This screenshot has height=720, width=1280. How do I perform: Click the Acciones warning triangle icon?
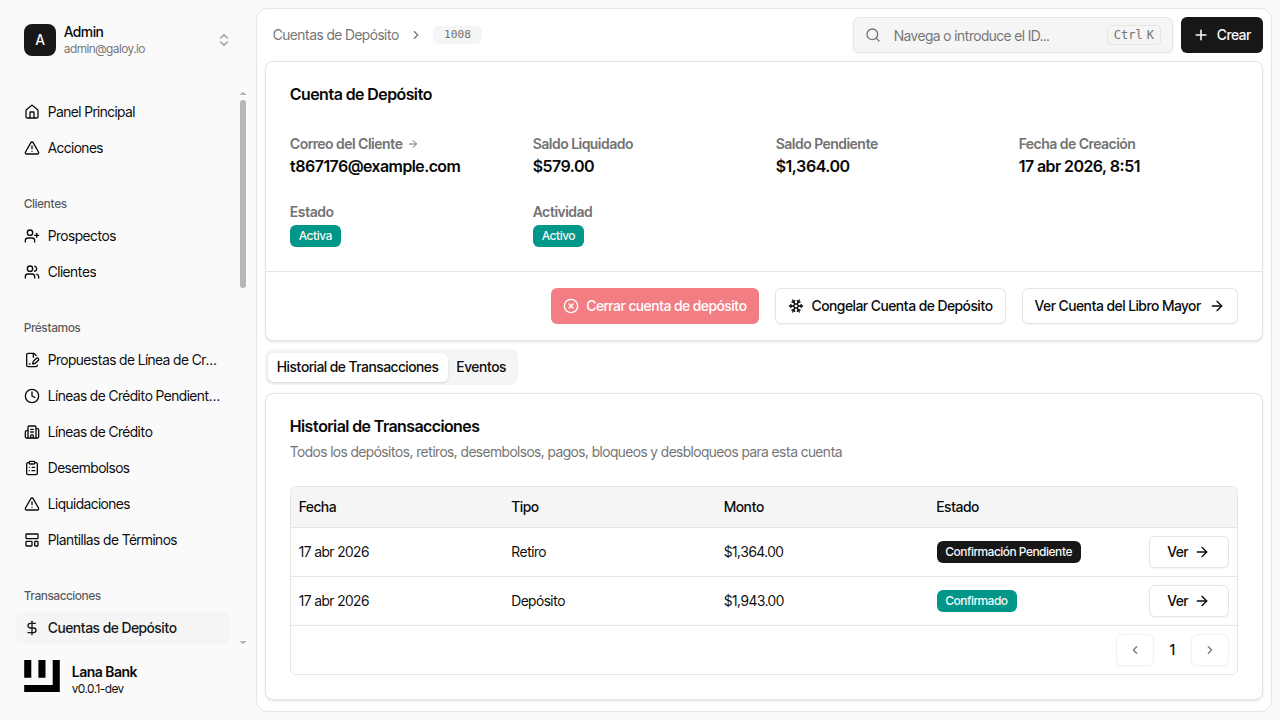coord(32,148)
